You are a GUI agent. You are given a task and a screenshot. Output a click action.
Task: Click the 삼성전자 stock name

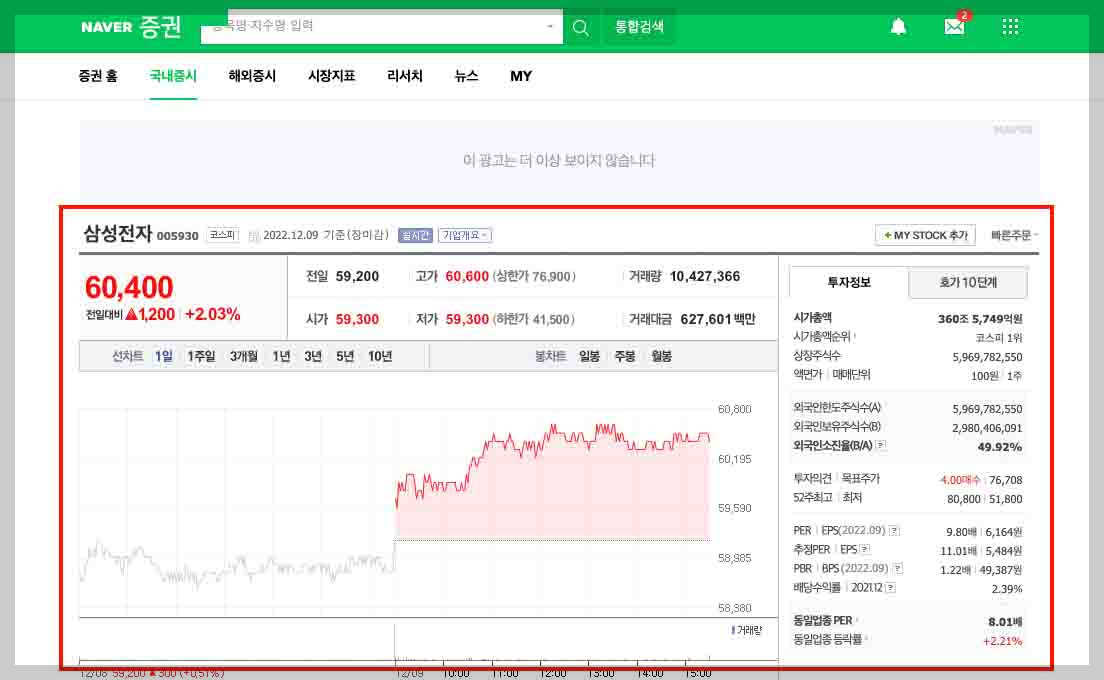point(118,233)
